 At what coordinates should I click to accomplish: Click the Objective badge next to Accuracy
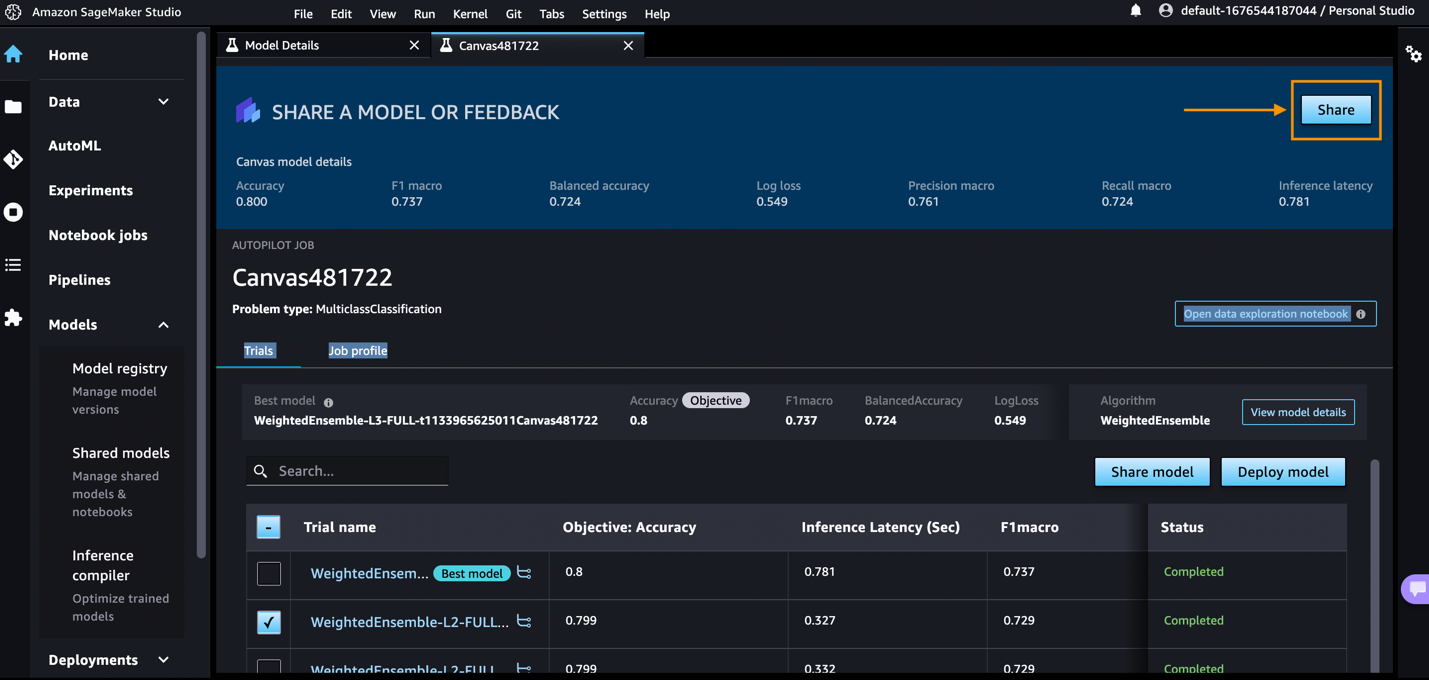click(716, 400)
